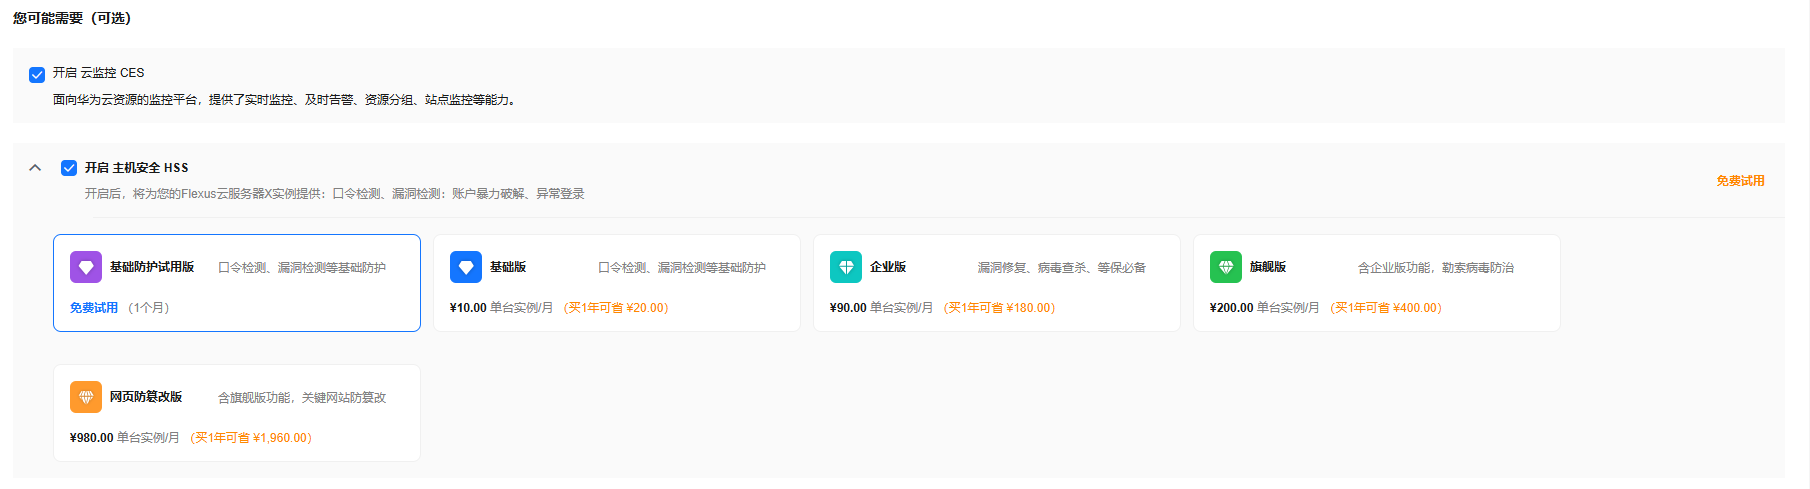Click the 含旗舰版功能, 关键网站防篡改 description
Screen dimensions: 1810x489
pyautogui.click(x=302, y=398)
